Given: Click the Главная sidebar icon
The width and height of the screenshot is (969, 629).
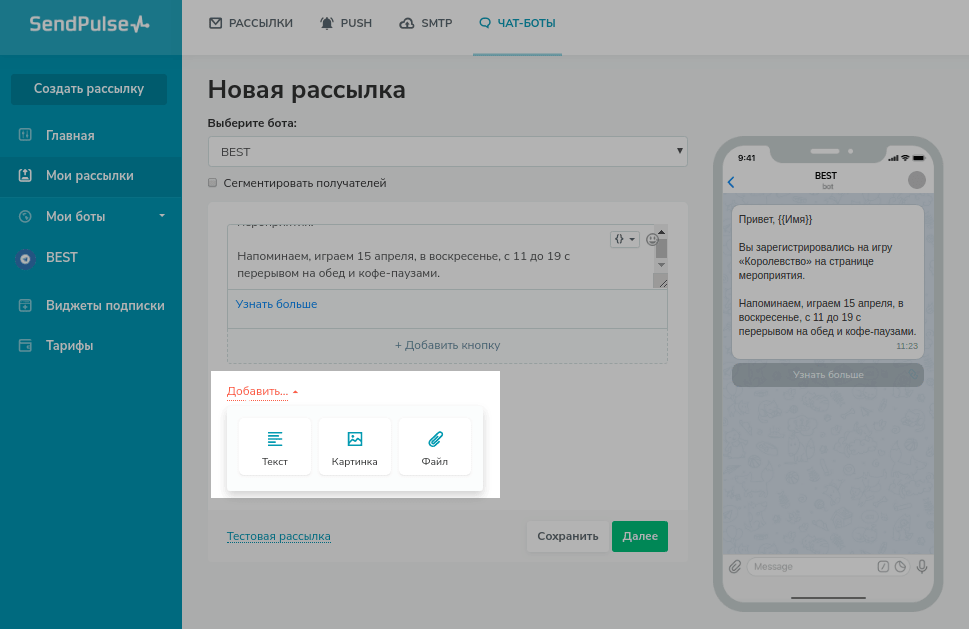Looking at the screenshot, I should tap(25, 135).
